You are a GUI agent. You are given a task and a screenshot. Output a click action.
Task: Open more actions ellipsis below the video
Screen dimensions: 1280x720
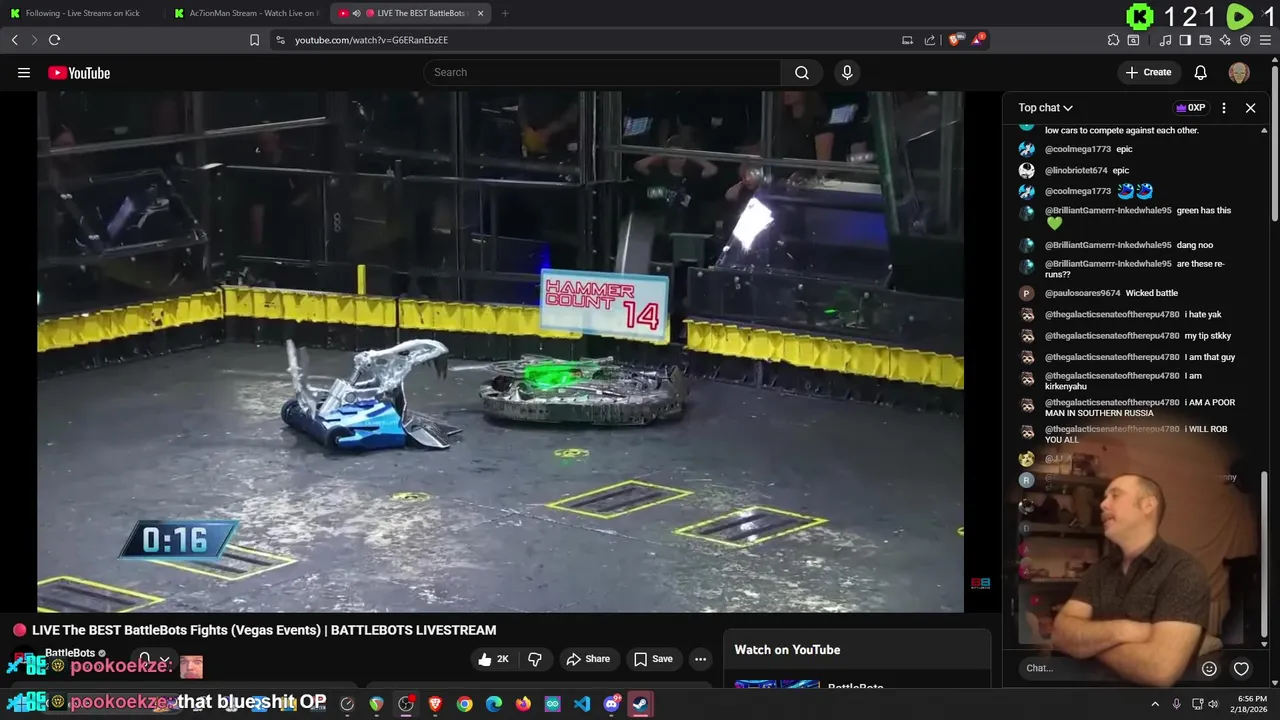click(700, 659)
